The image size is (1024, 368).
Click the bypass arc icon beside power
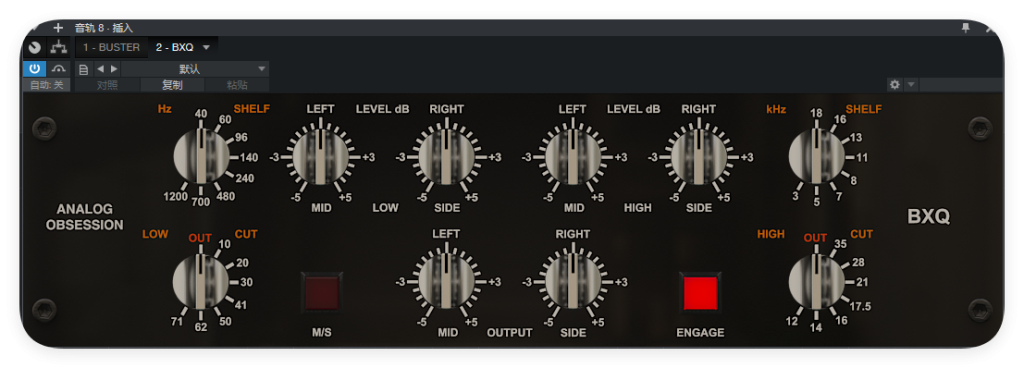59,69
